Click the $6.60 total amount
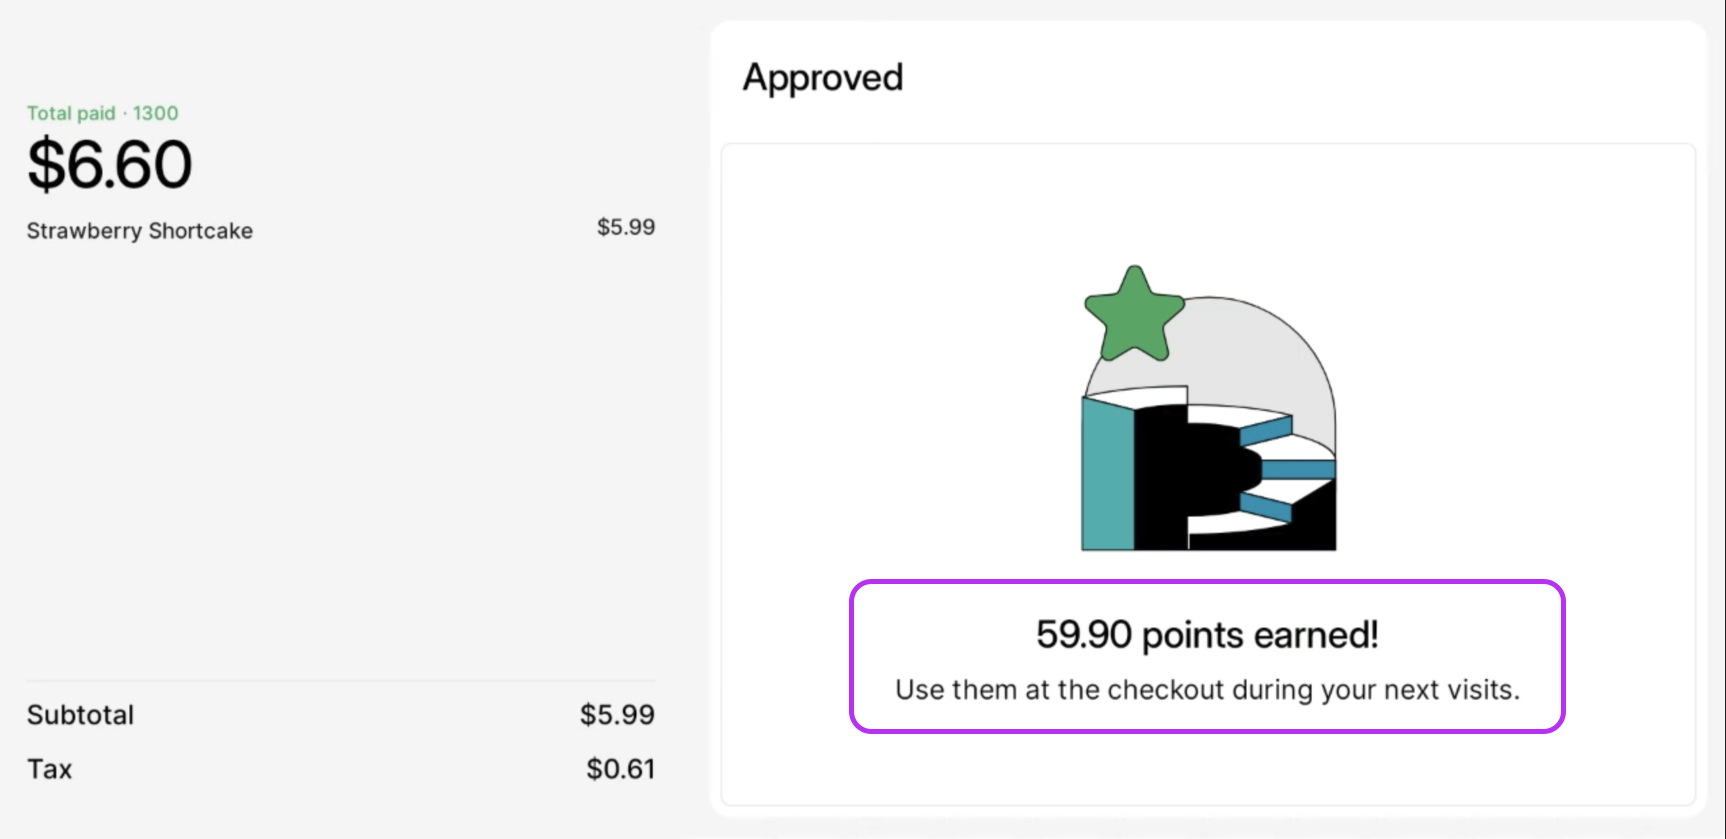Screen dimensions: 1726x839 coord(110,165)
